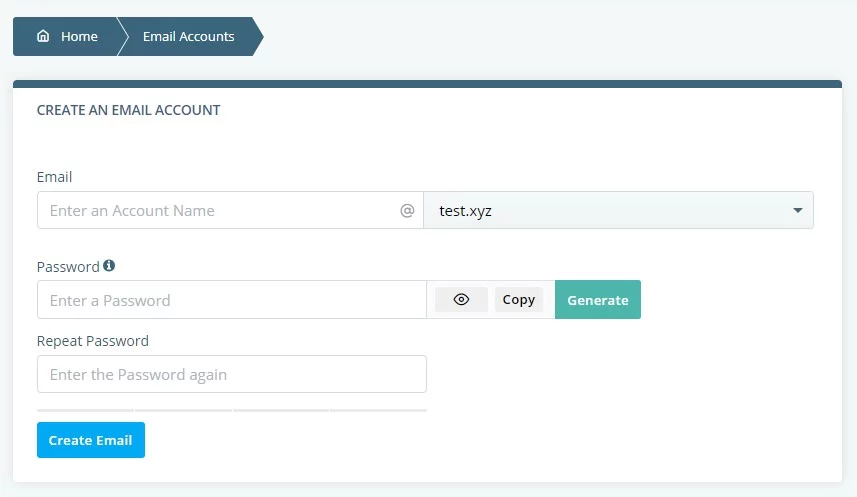Go to the Email Accounts breadcrumb
The height and width of the screenshot is (497, 857).
point(189,36)
